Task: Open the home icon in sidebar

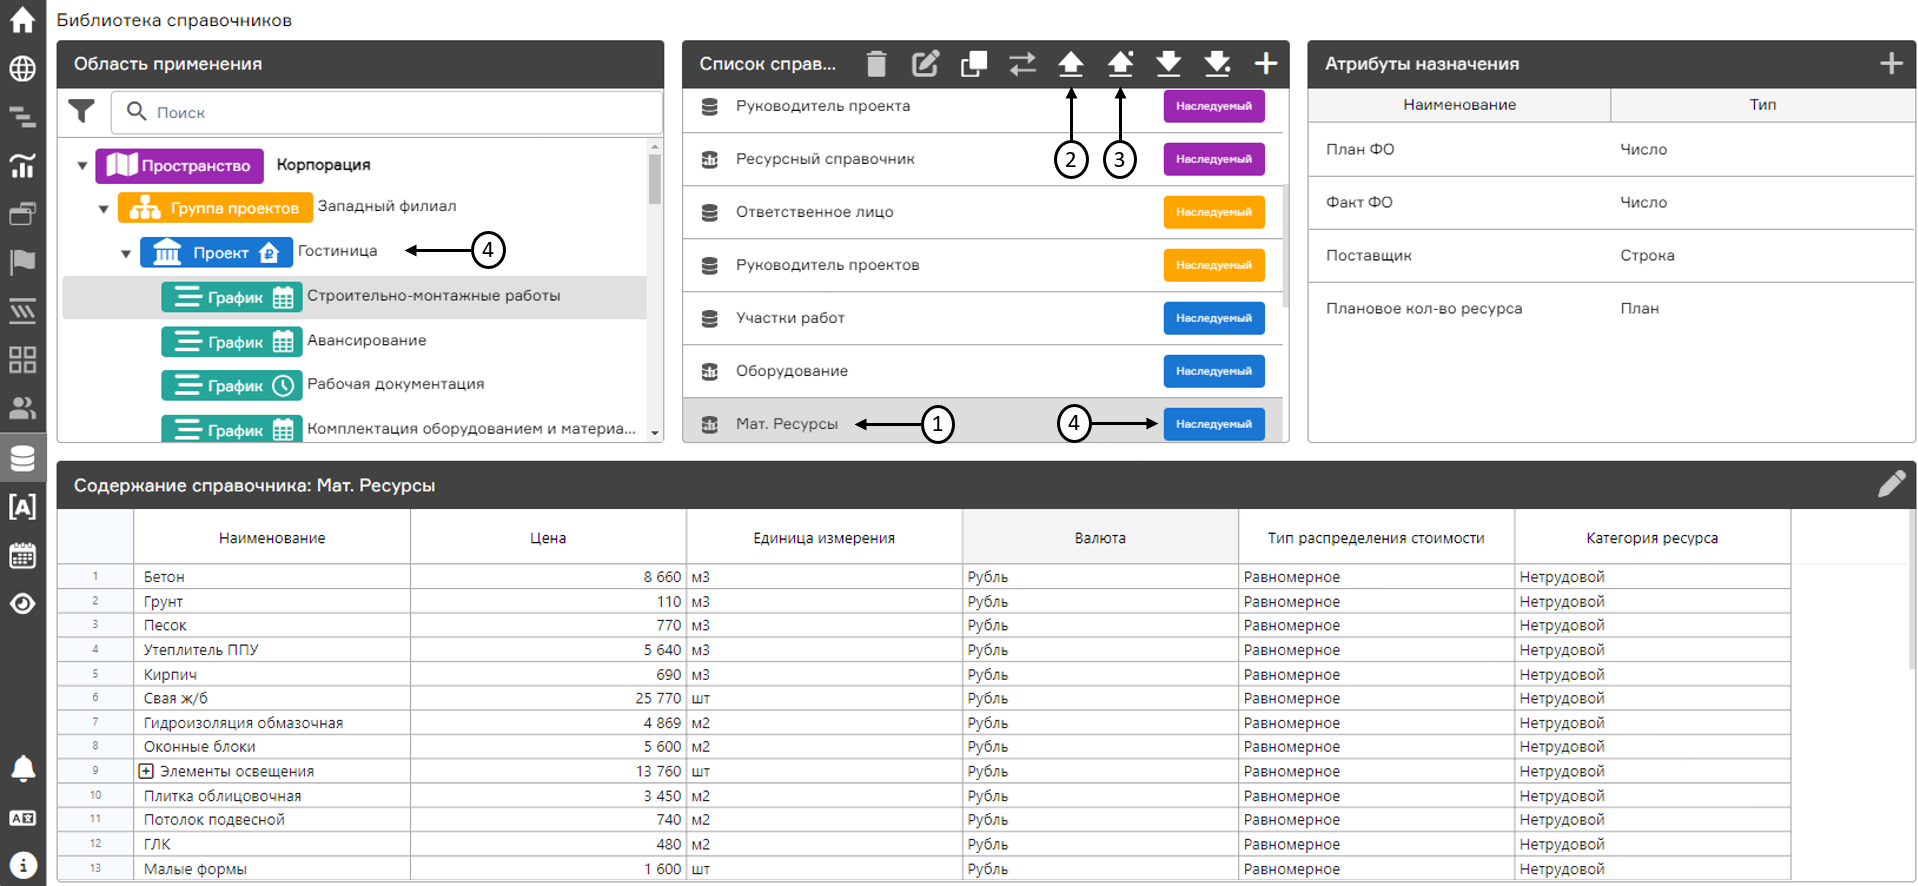Action: (x=22, y=20)
